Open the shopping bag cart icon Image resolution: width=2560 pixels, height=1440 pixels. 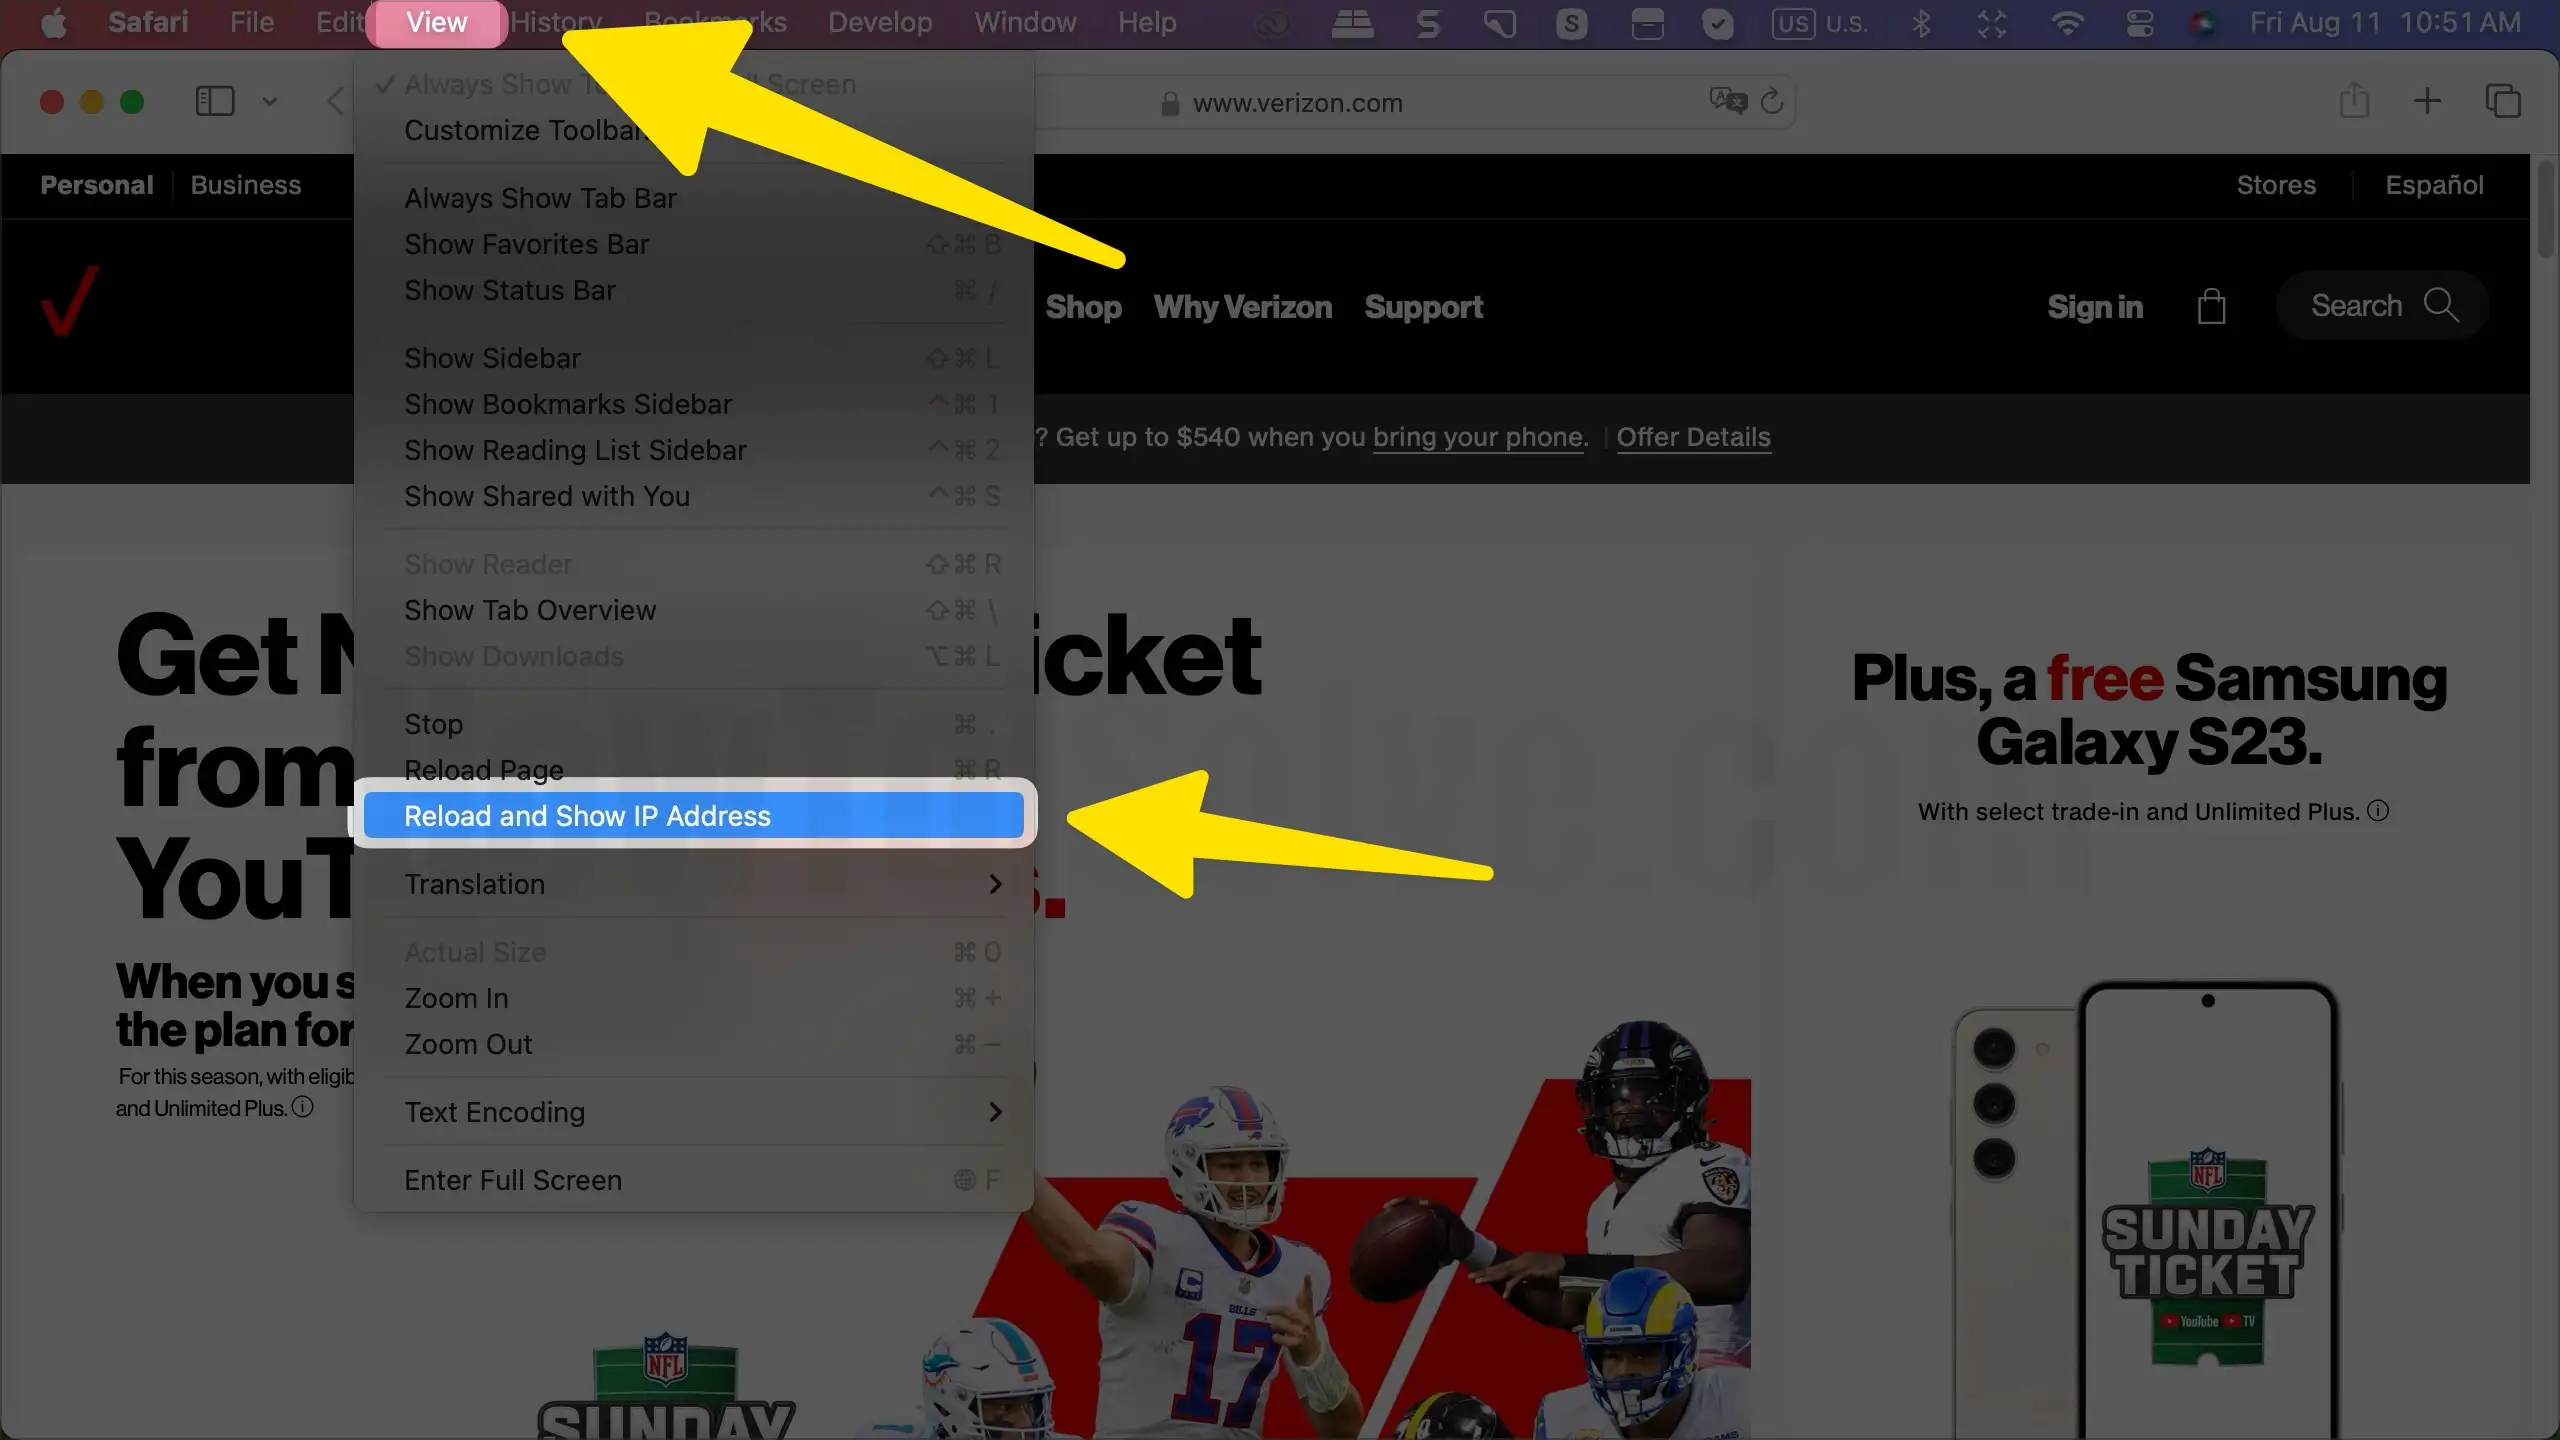click(2211, 306)
